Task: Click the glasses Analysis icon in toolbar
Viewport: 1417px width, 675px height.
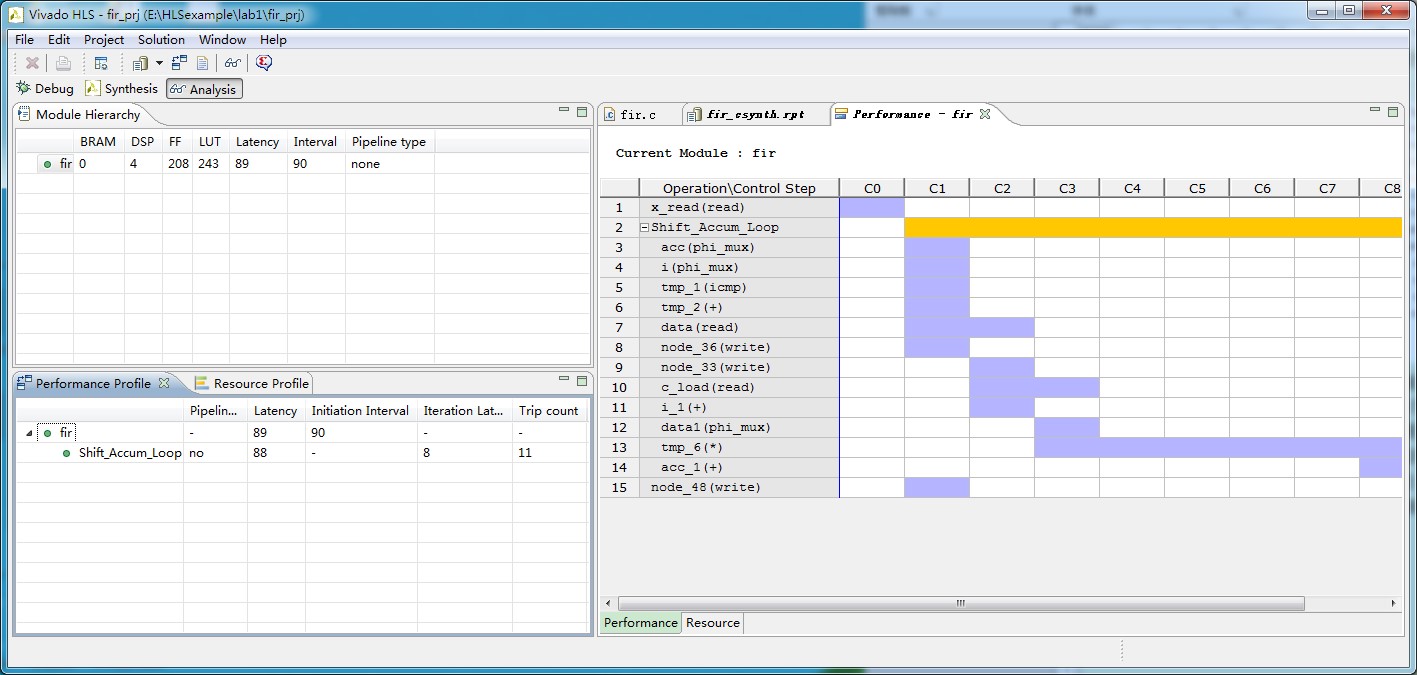Action: coord(232,63)
